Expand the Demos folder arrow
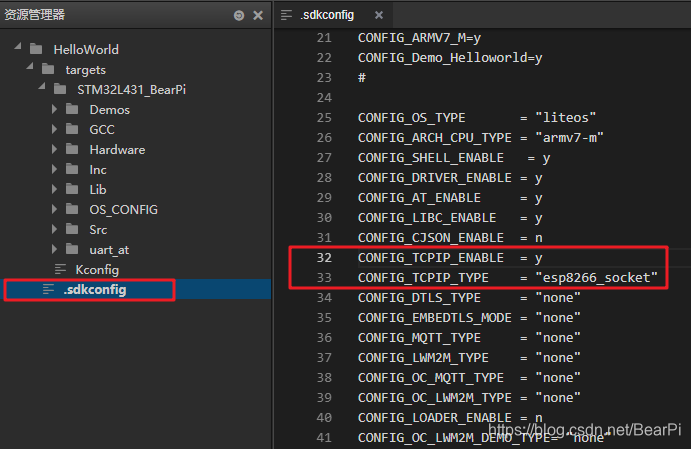 [54, 109]
